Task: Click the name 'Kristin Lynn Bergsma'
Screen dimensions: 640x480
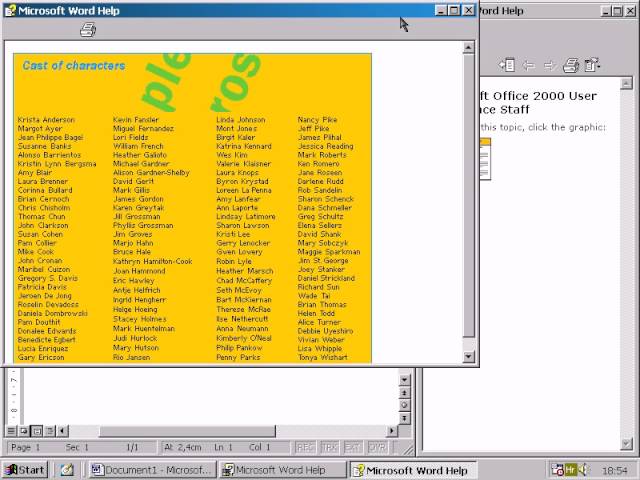Action: [57, 164]
